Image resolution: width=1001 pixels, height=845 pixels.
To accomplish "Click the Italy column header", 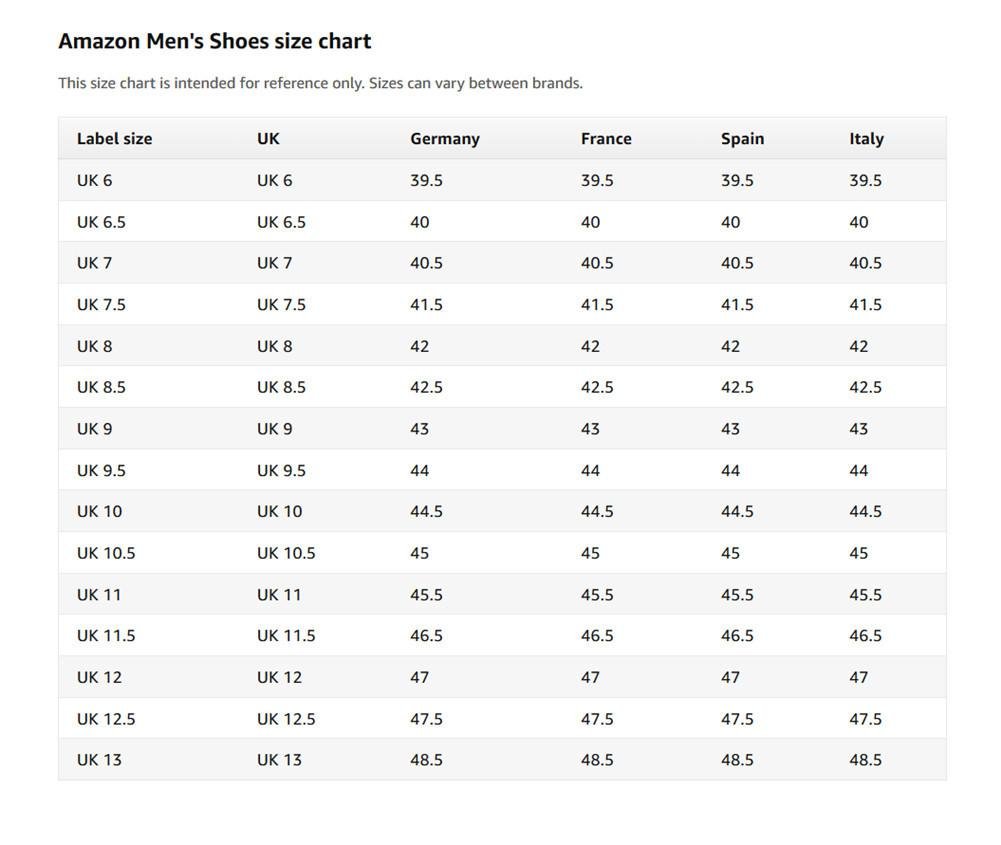I will click(x=866, y=139).
